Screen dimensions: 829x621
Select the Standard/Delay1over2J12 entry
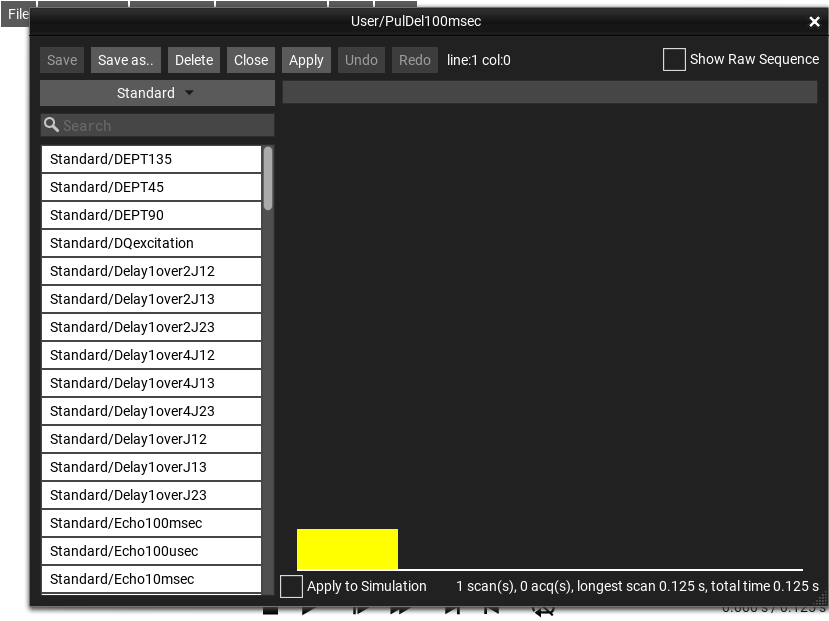click(x=151, y=271)
